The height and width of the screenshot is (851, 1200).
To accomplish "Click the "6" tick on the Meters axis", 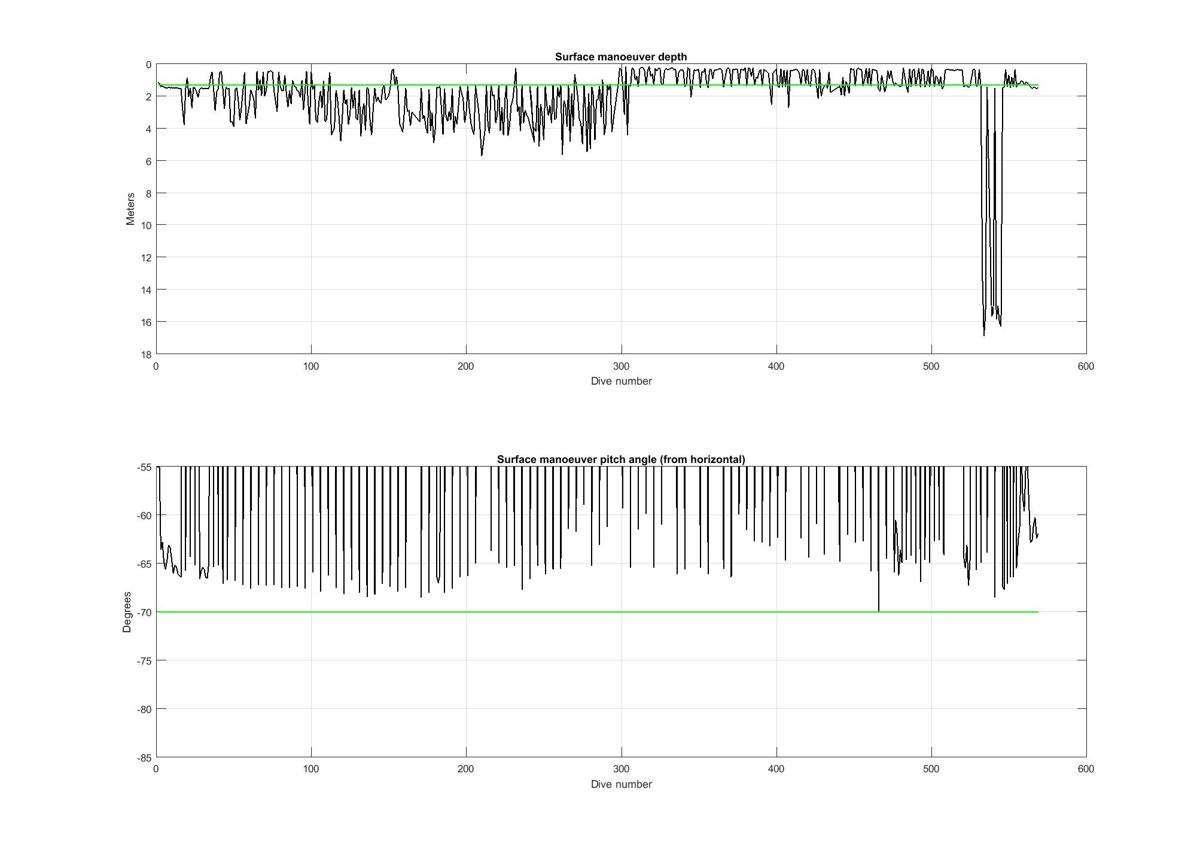I will pyautogui.click(x=148, y=161).
